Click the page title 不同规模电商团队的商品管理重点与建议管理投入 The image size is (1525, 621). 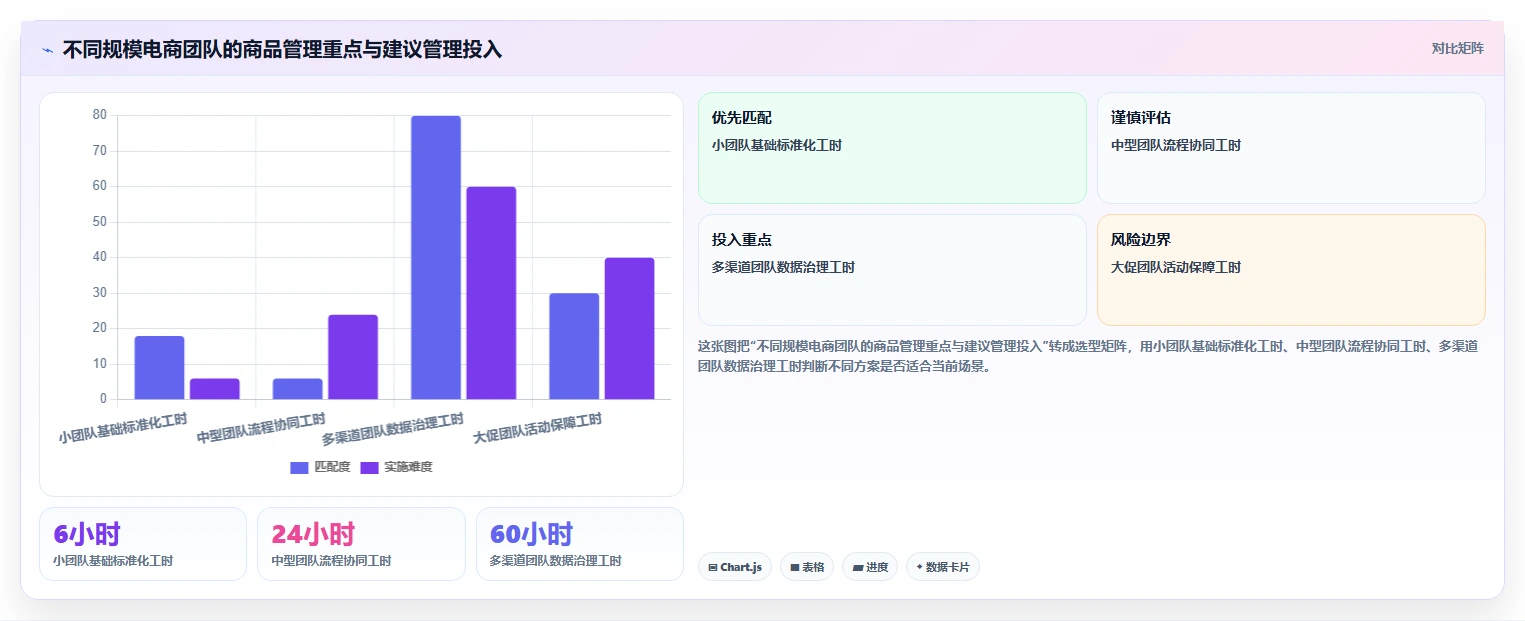pos(282,49)
